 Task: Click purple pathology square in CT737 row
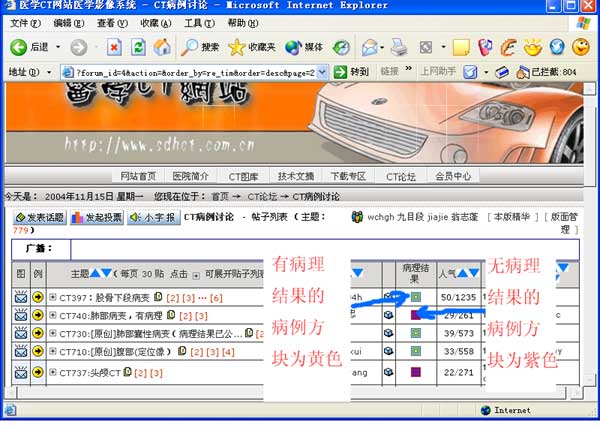pyautogui.click(x=416, y=372)
